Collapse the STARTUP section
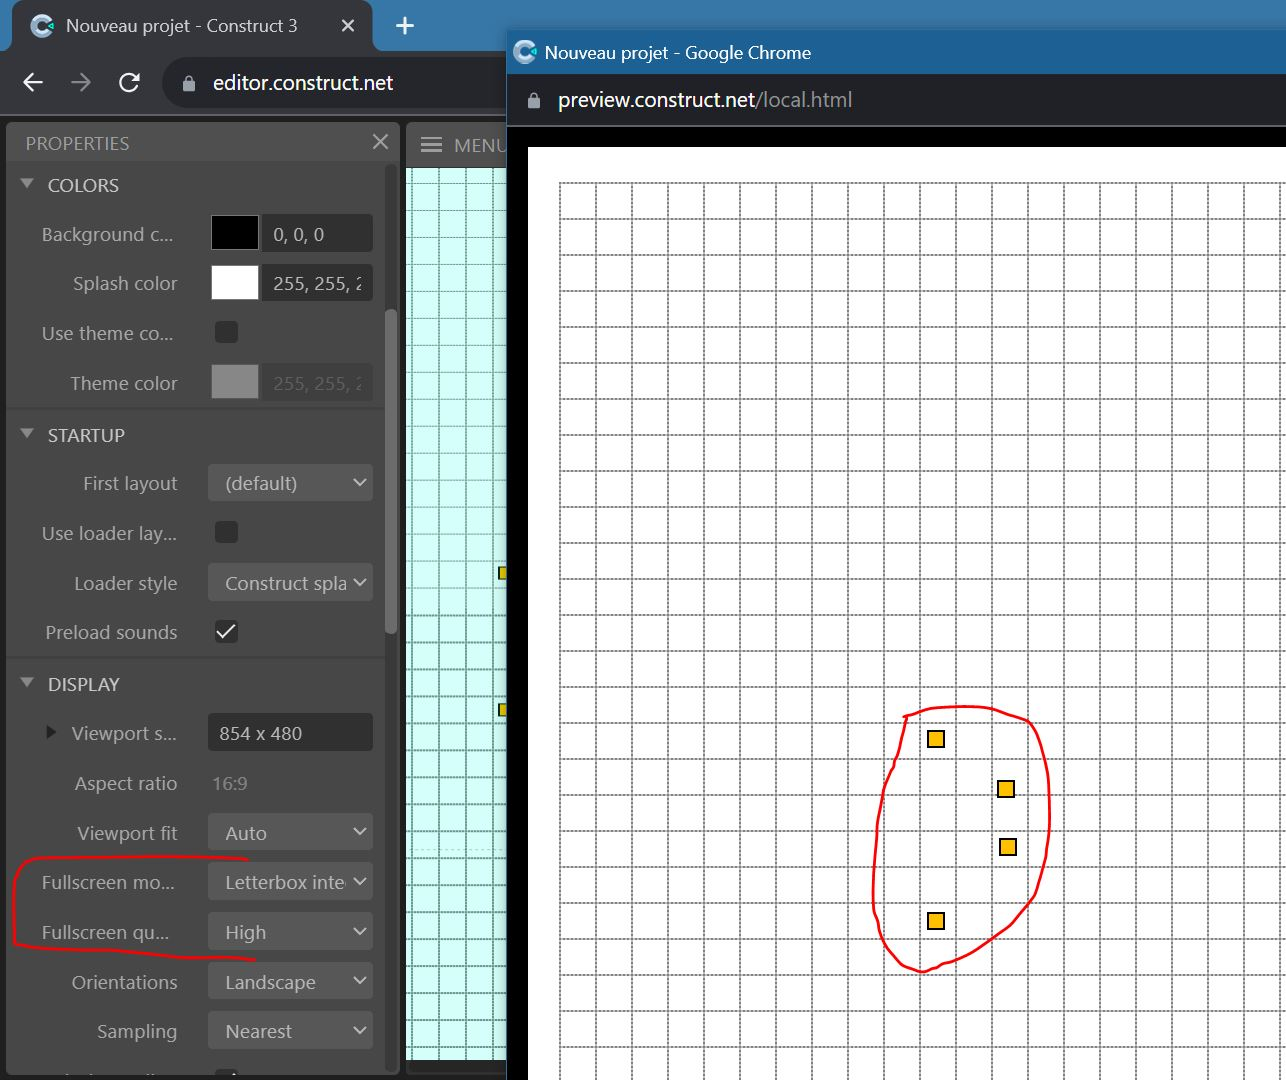The height and width of the screenshot is (1080, 1286). (28, 434)
